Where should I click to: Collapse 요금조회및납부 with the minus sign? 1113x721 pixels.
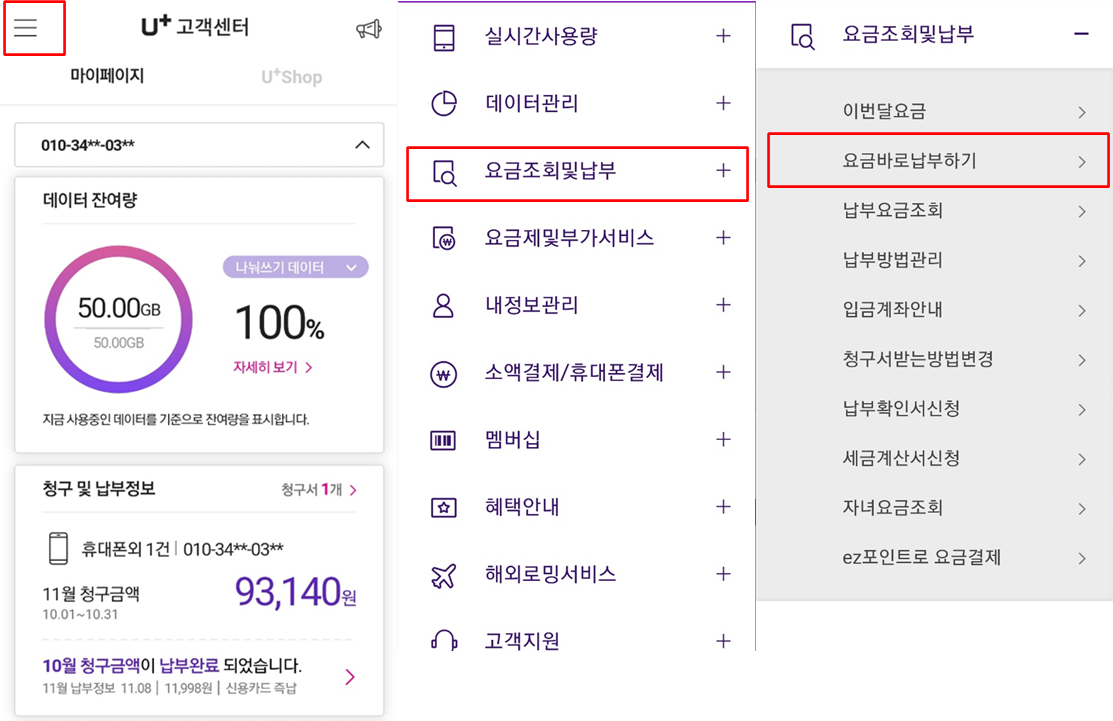1081,33
